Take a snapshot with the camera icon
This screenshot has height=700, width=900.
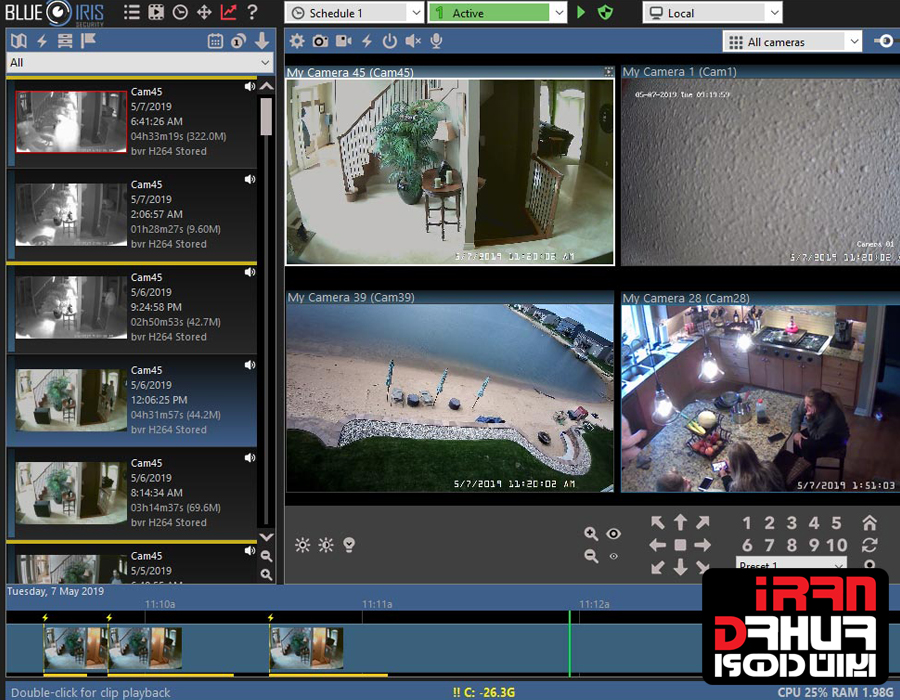(320, 41)
